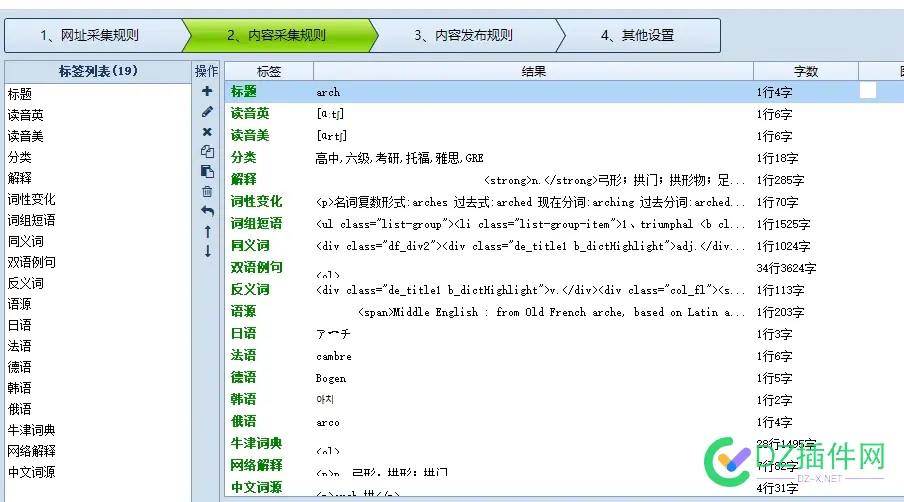
Task: Click result '高中,六级,考研,托福,雅思,GRE'
Action: point(400,158)
